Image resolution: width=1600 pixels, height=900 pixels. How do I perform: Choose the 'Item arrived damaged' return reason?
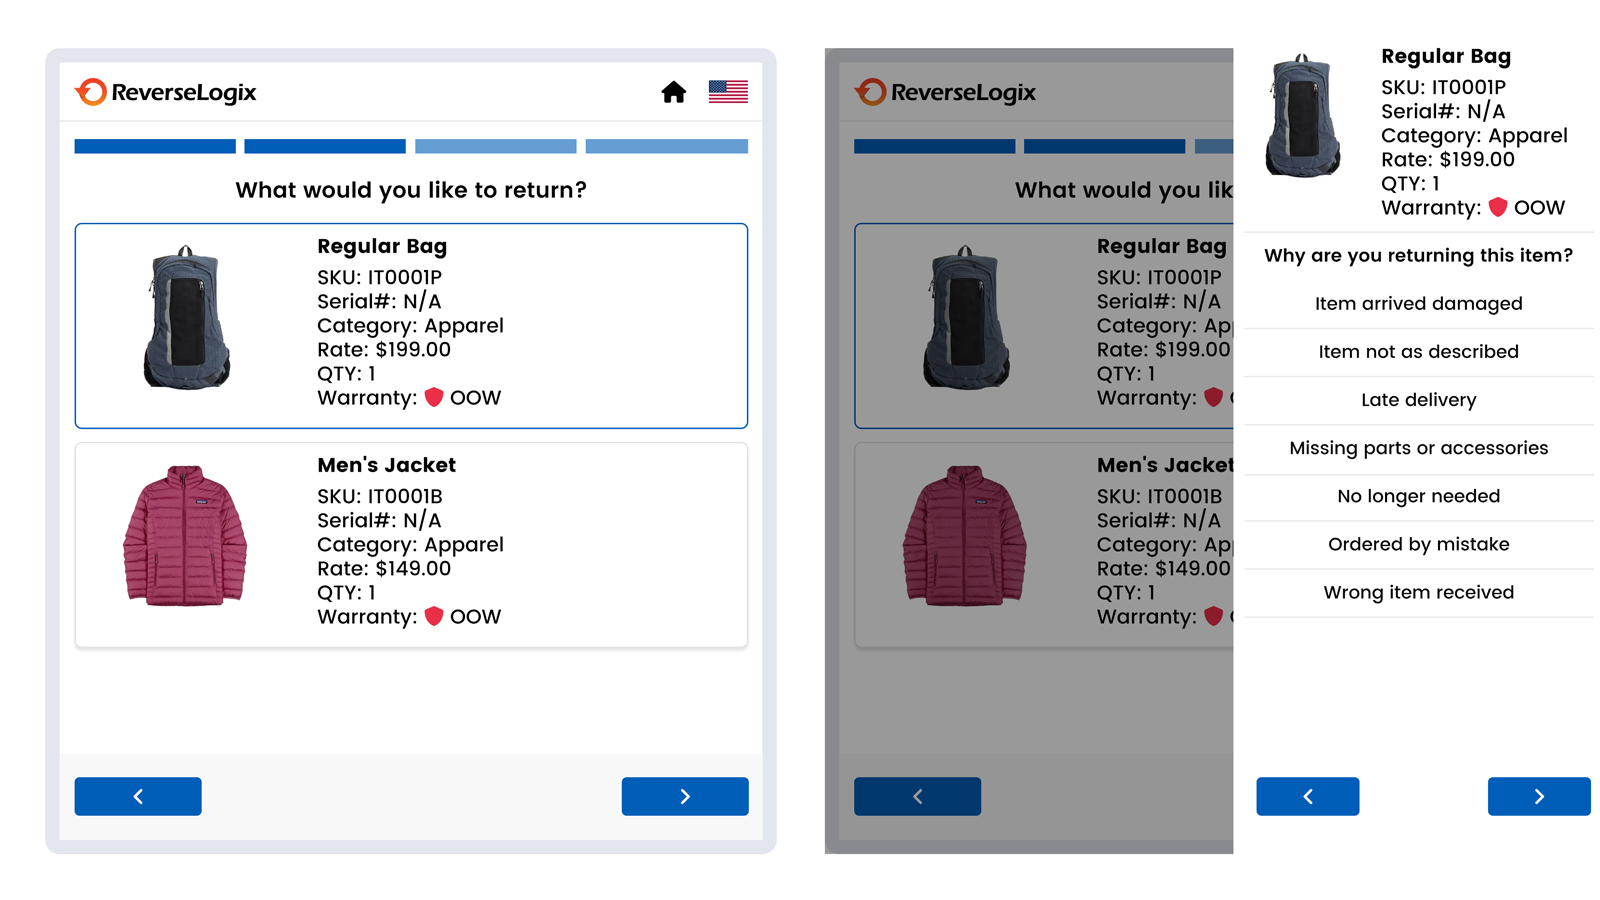(x=1418, y=303)
